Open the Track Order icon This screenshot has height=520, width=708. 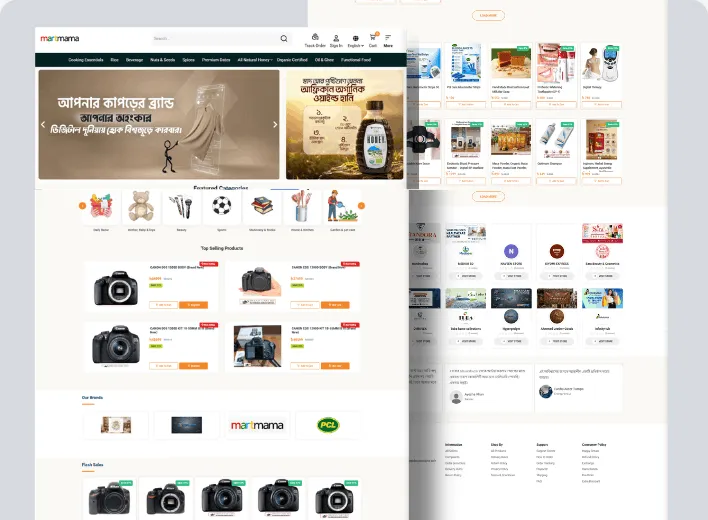click(x=315, y=37)
